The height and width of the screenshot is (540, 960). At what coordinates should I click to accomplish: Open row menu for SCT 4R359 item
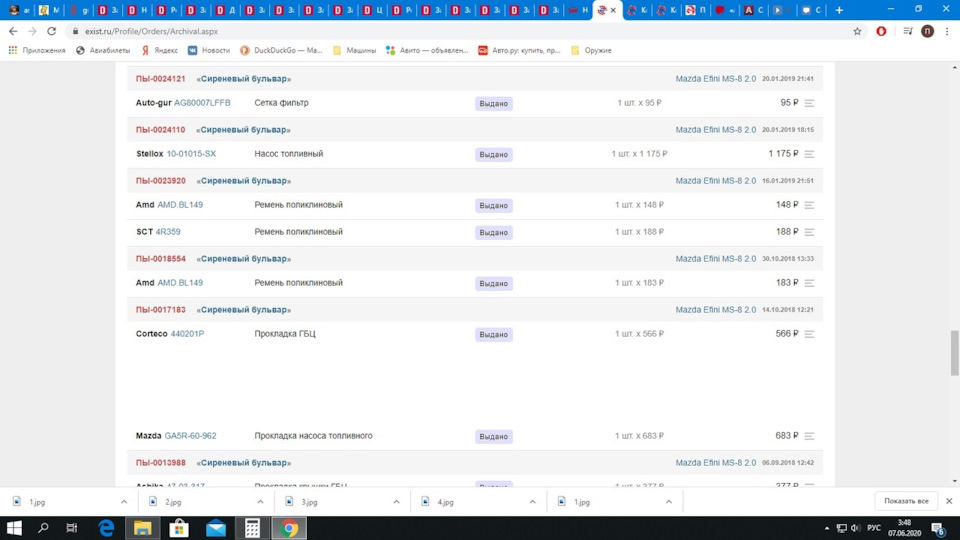point(809,232)
